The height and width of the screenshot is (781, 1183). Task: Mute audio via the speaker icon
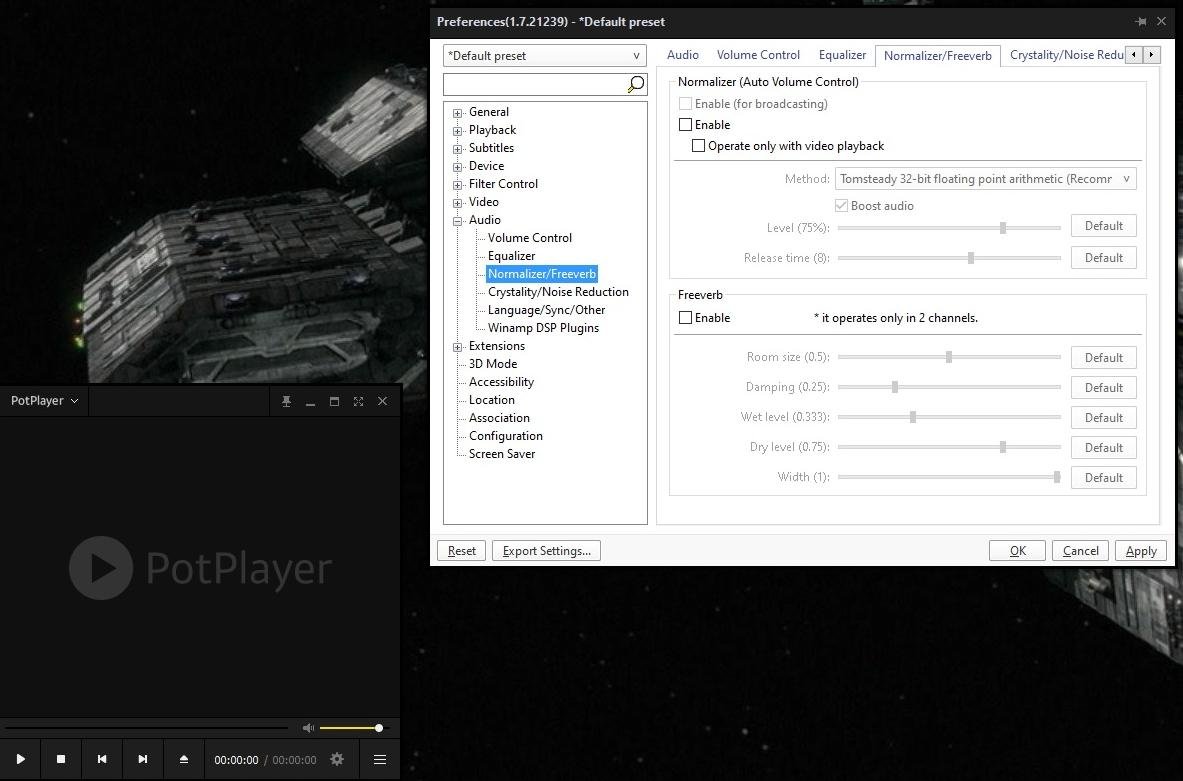click(308, 728)
